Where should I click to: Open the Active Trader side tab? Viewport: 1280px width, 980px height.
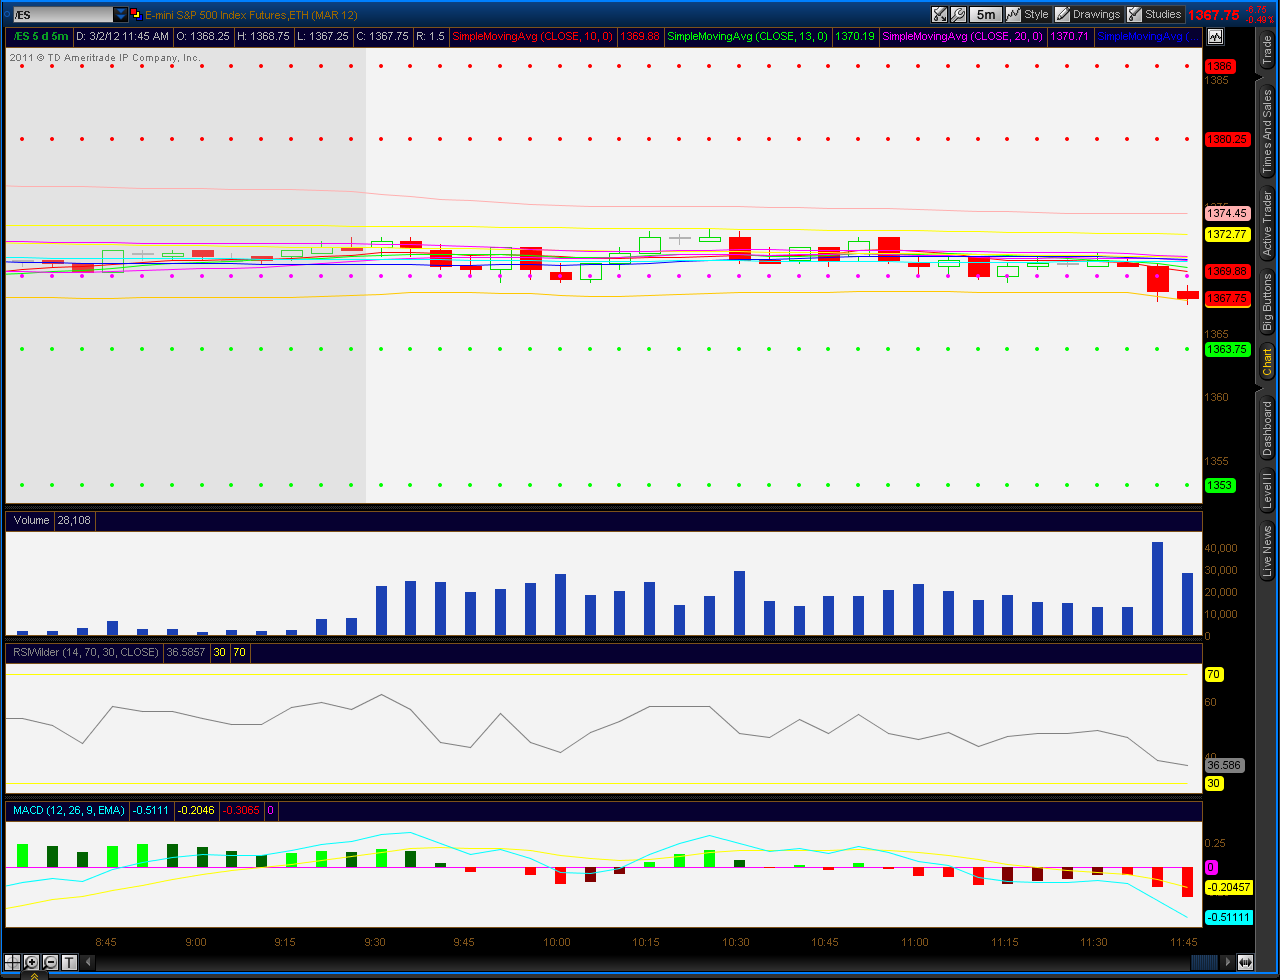[x=1267, y=222]
